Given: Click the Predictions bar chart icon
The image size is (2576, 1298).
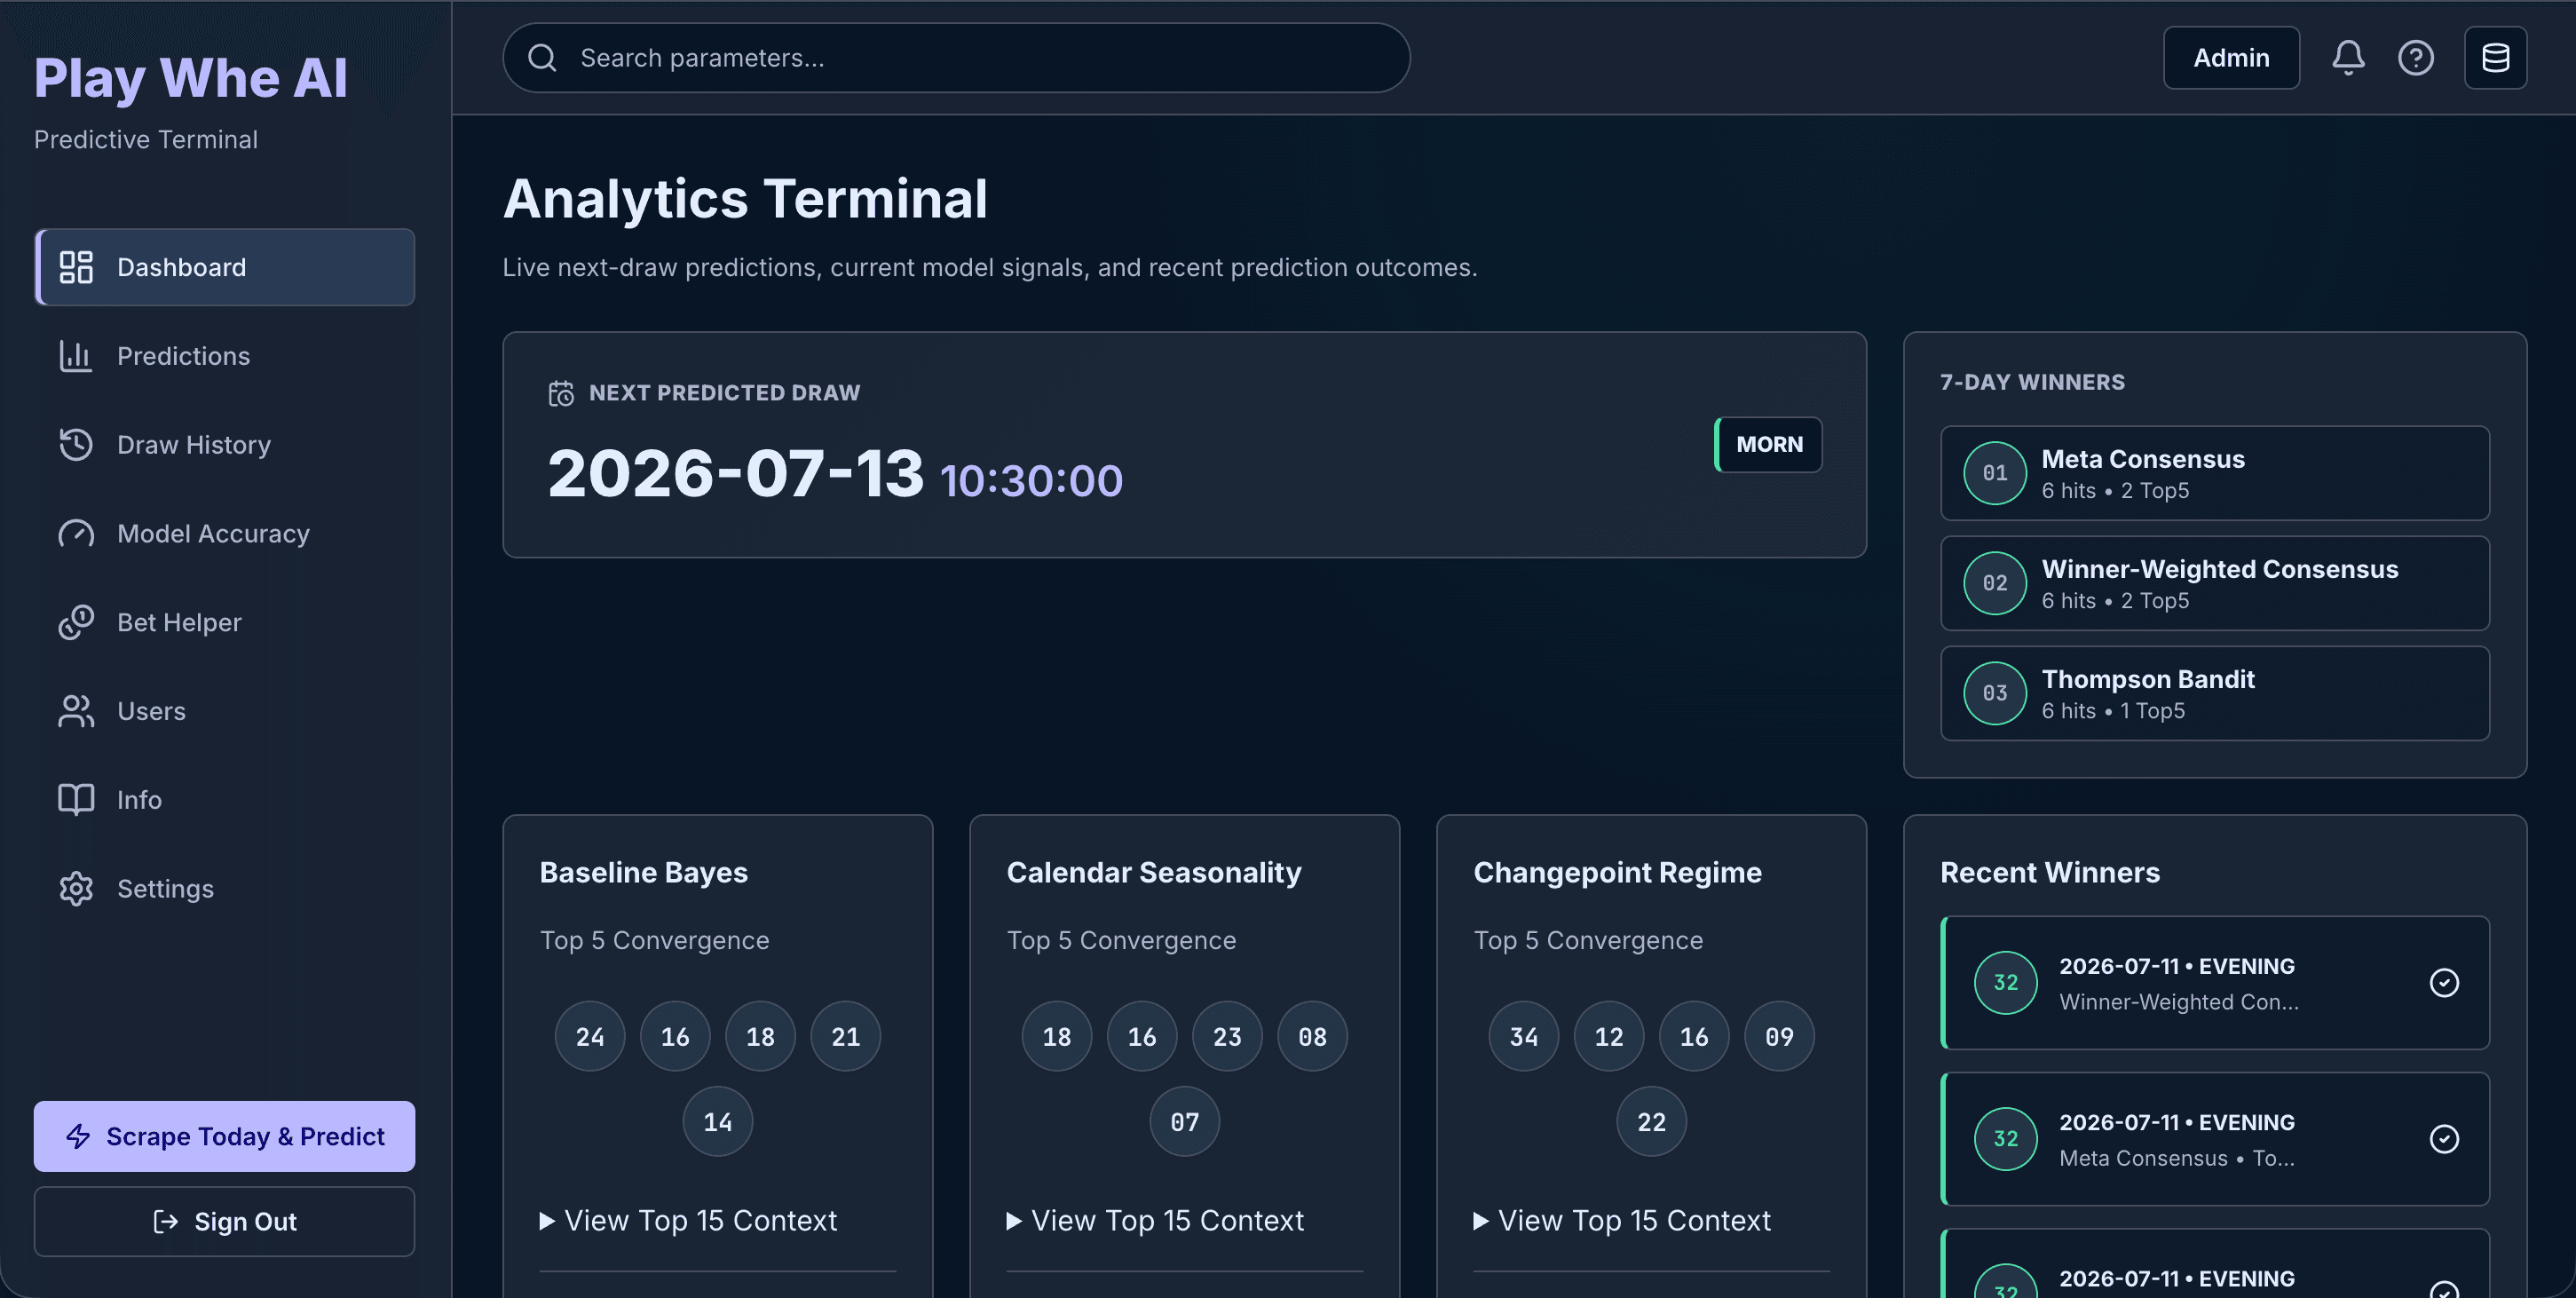Looking at the screenshot, I should click(76, 356).
